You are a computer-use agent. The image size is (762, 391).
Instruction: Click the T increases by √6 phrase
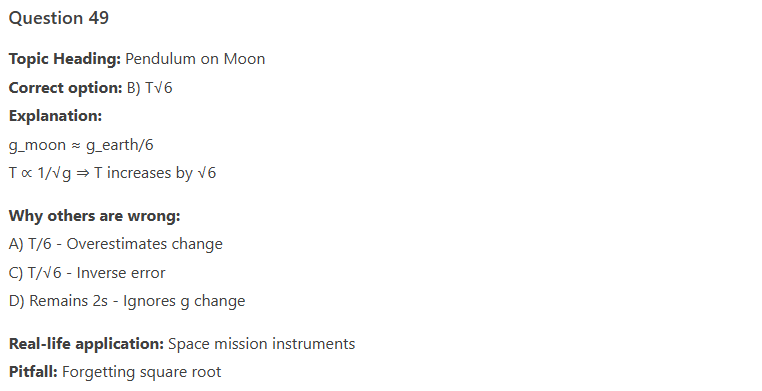click(x=155, y=173)
